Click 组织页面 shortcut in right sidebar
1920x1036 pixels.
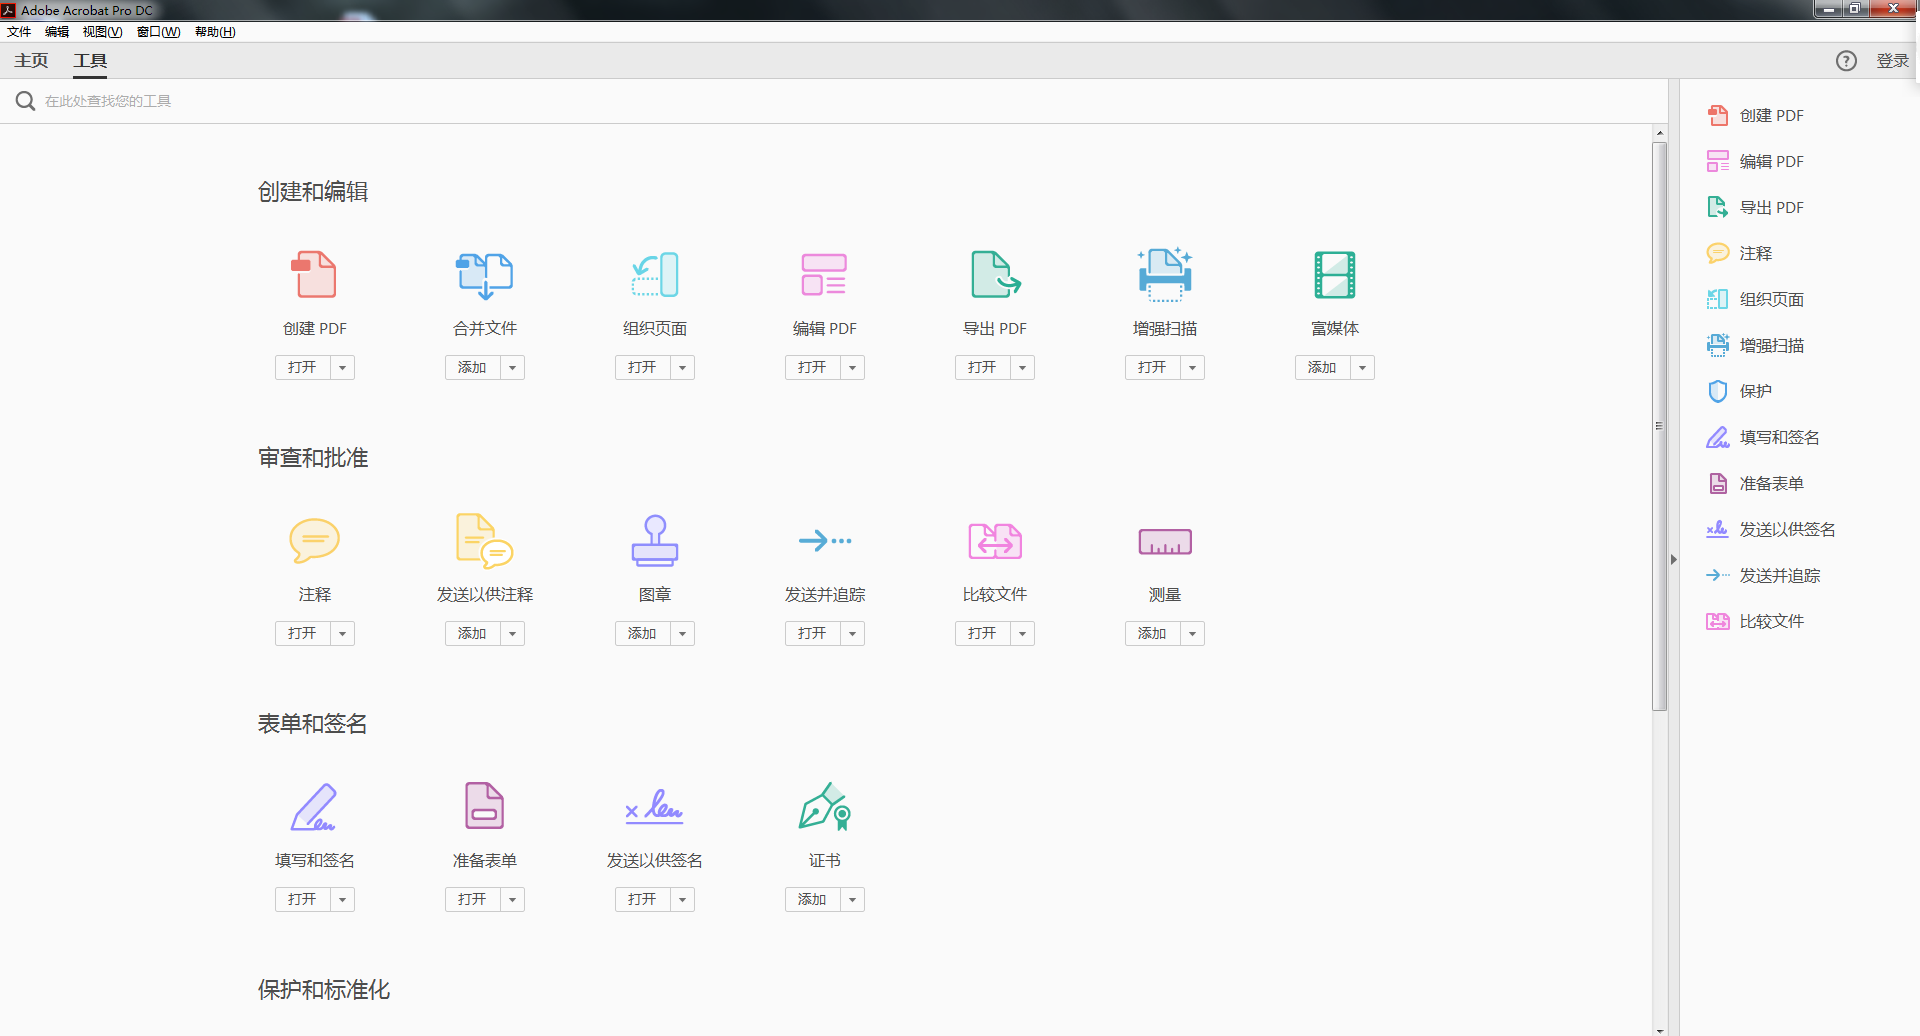click(1755, 299)
